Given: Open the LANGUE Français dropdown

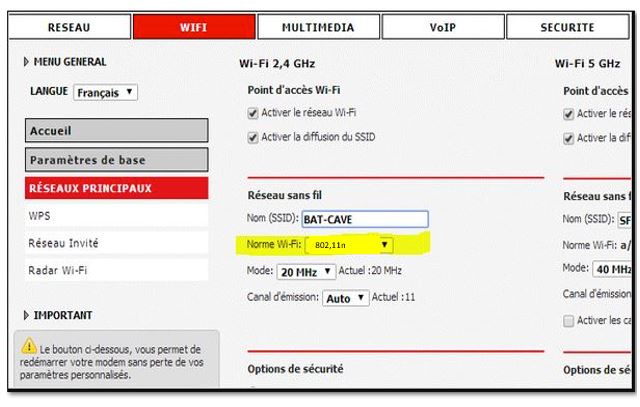Looking at the screenshot, I should 106,92.
